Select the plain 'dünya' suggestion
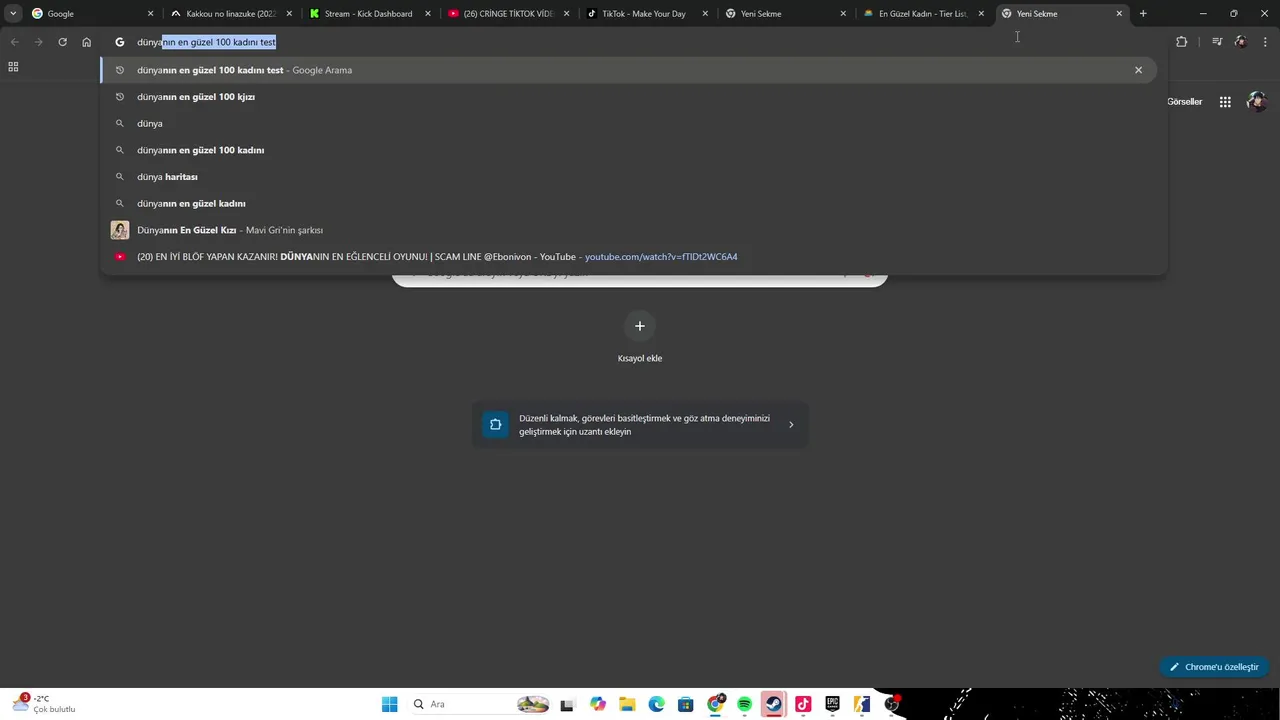This screenshot has height=720, width=1280. pyautogui.click(x=628, y=123)
